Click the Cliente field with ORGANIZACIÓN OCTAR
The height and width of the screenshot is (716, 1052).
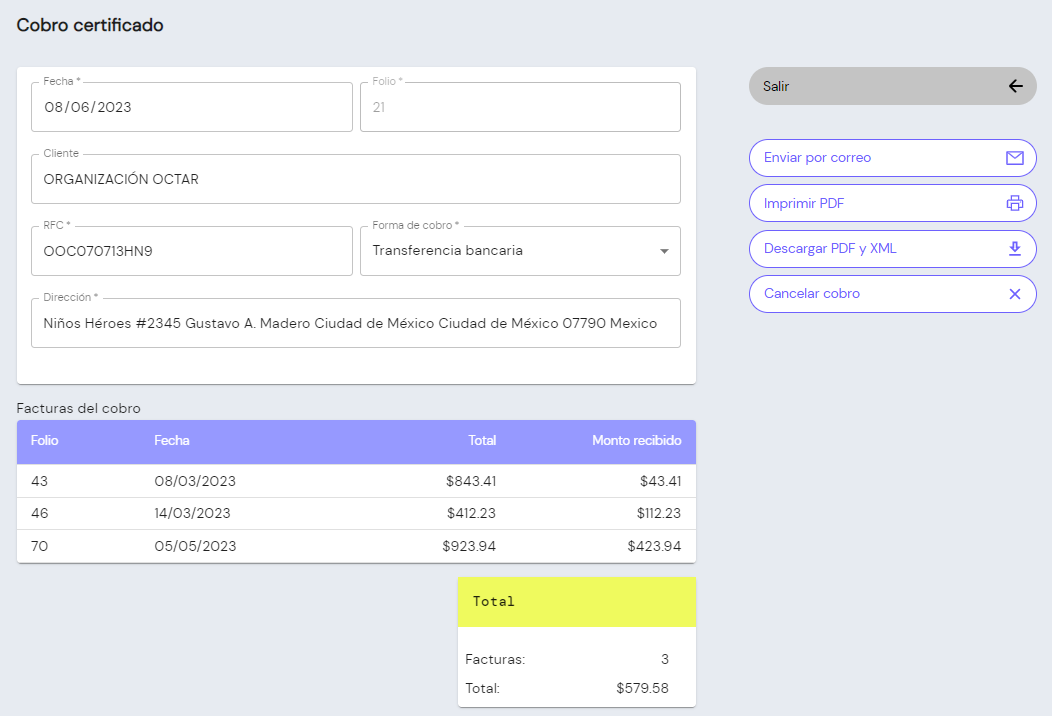point(355,180)
